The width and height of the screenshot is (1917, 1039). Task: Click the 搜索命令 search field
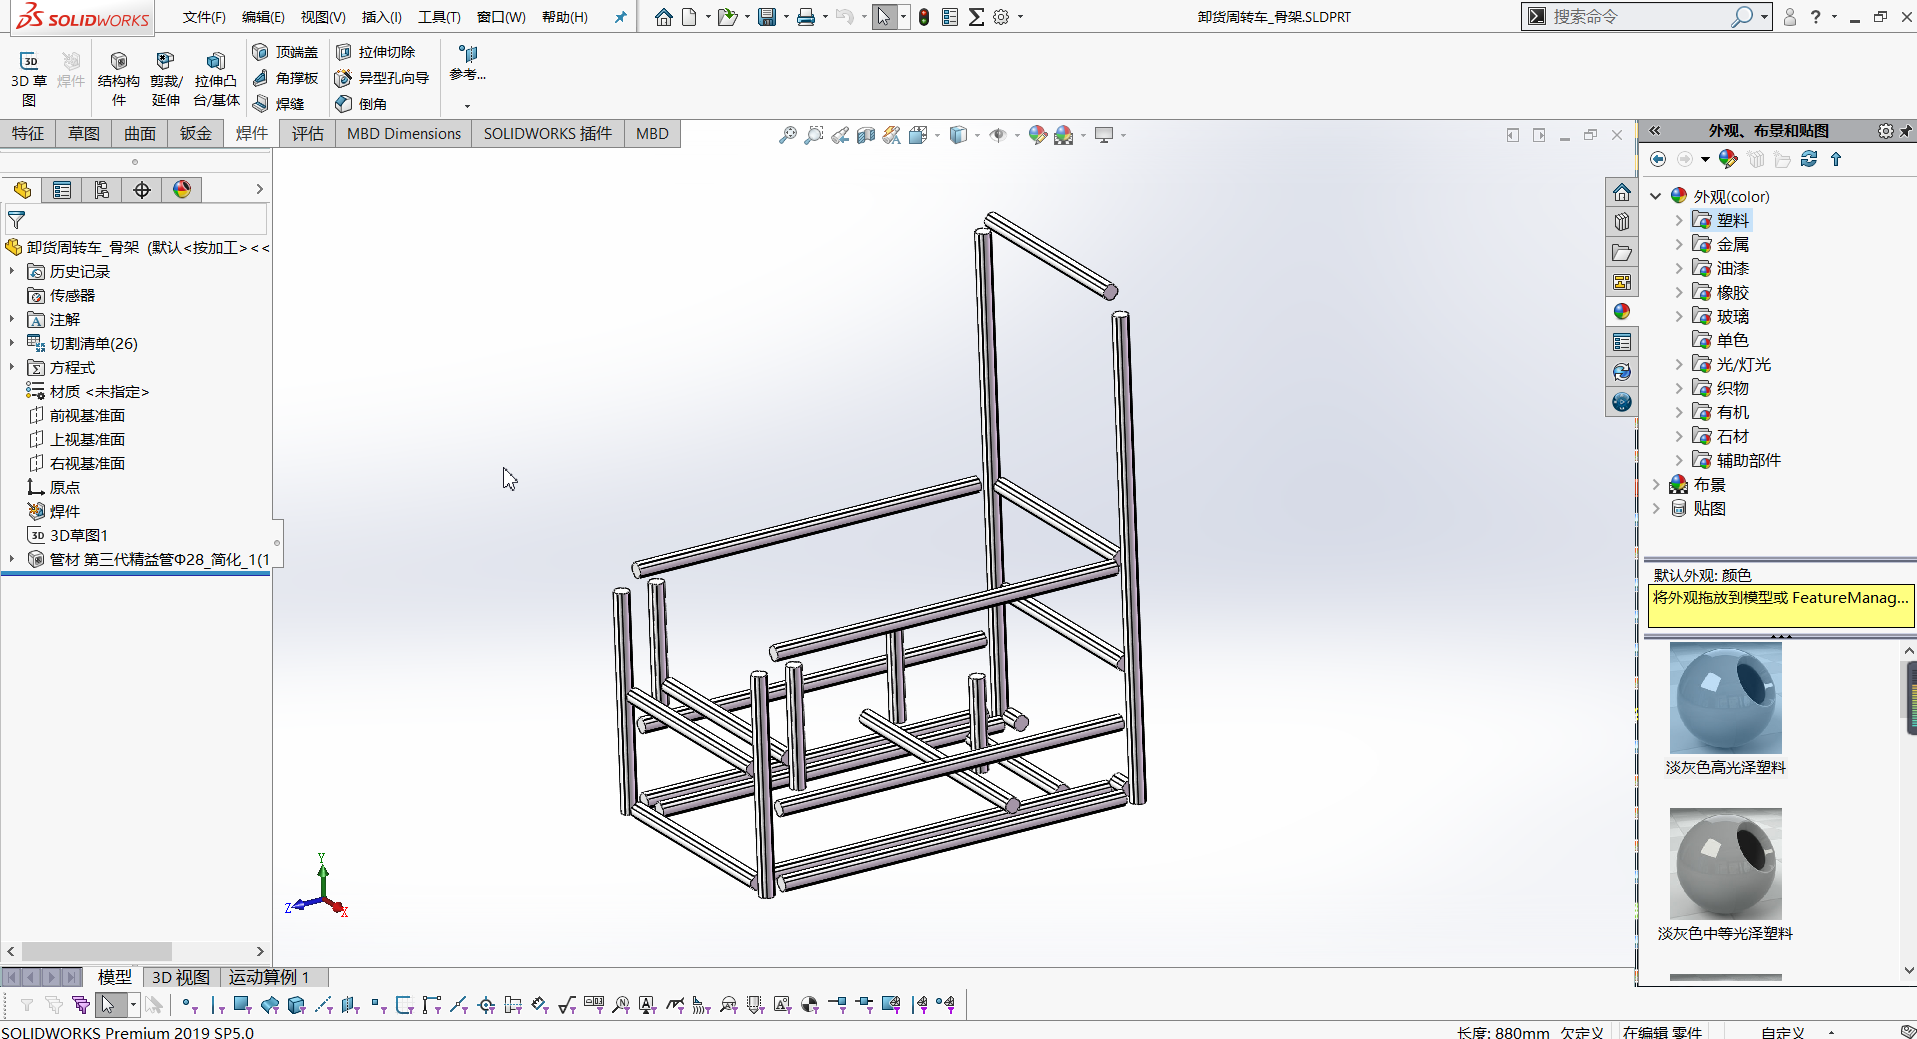coord(1640,17)
